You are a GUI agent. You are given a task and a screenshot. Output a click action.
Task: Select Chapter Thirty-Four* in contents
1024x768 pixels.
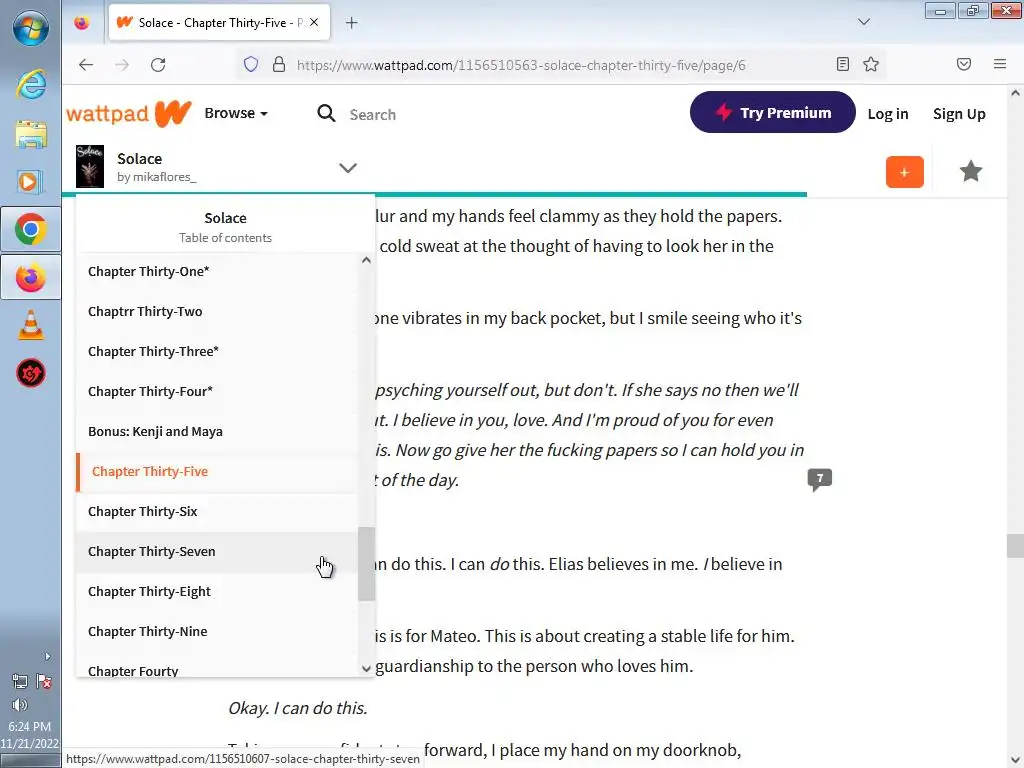click(217, 391)
